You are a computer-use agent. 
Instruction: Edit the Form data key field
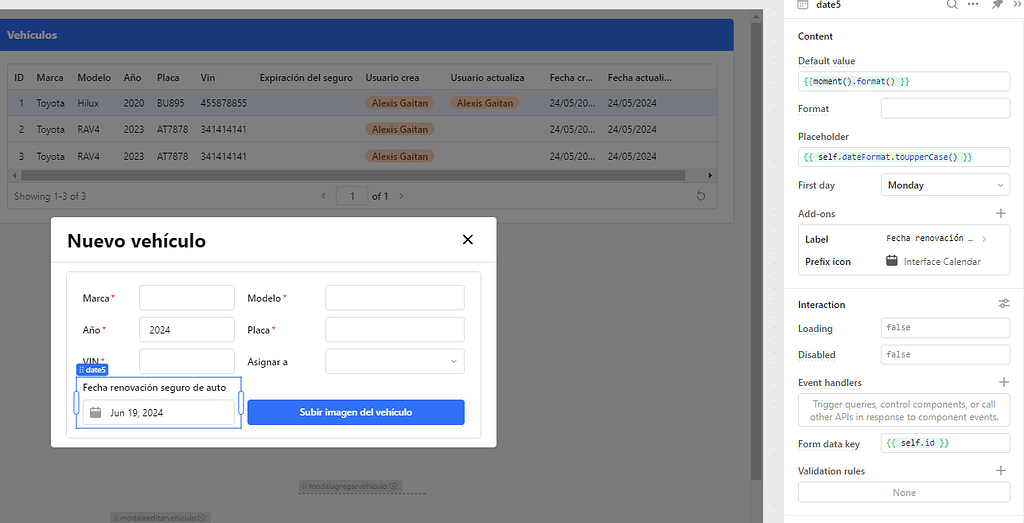pos(945,443)
